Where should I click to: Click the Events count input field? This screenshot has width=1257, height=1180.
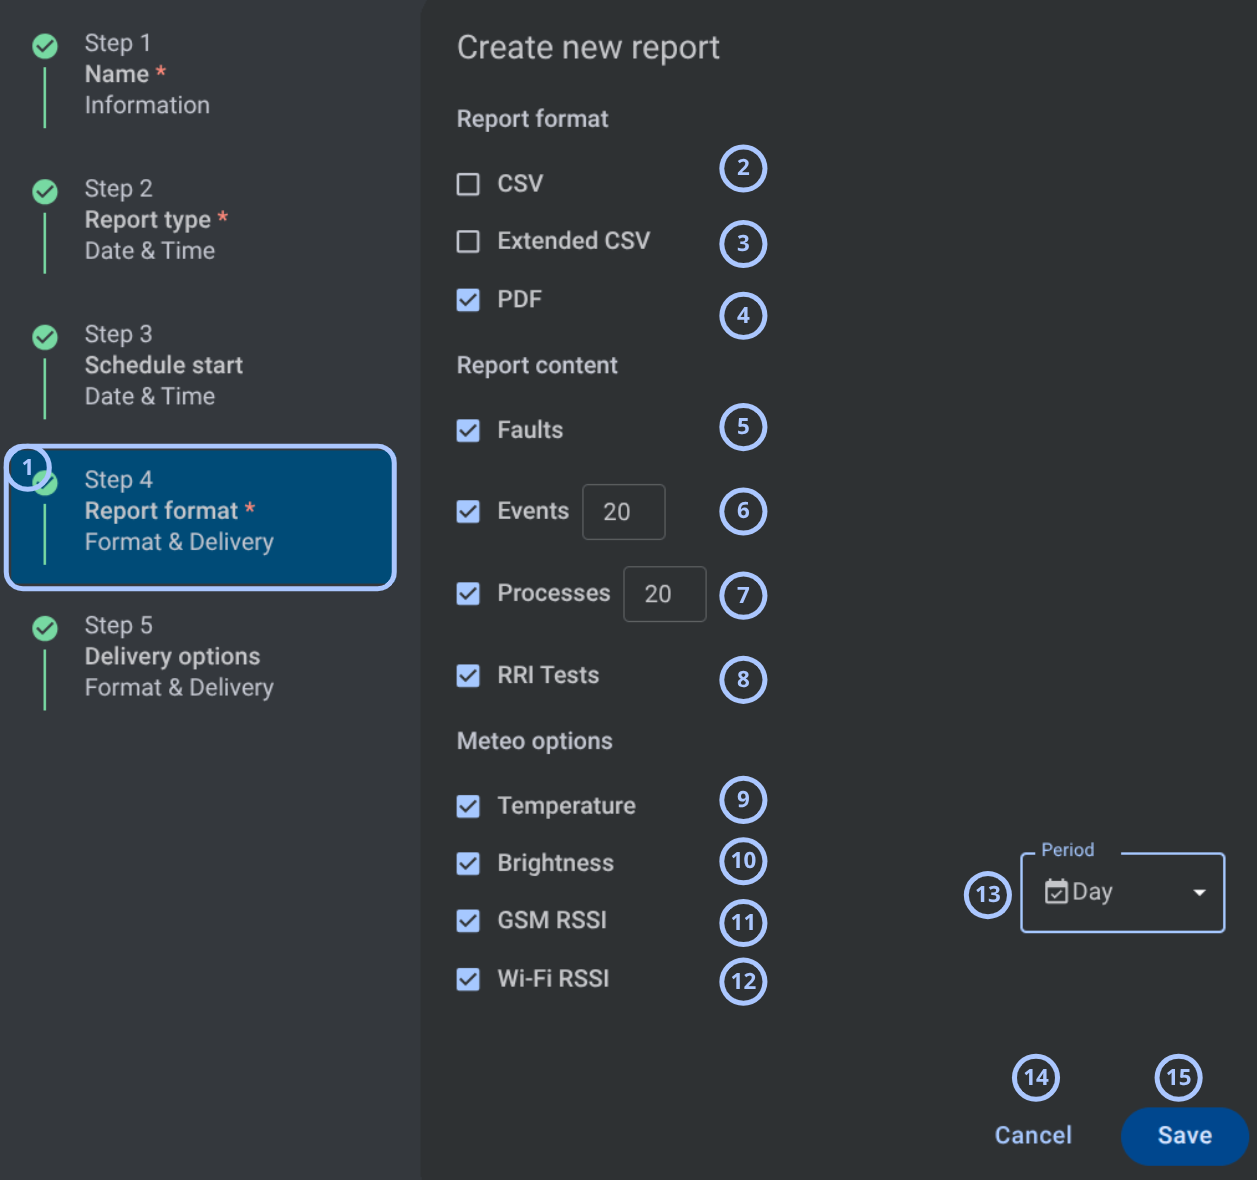coord(624,512)
